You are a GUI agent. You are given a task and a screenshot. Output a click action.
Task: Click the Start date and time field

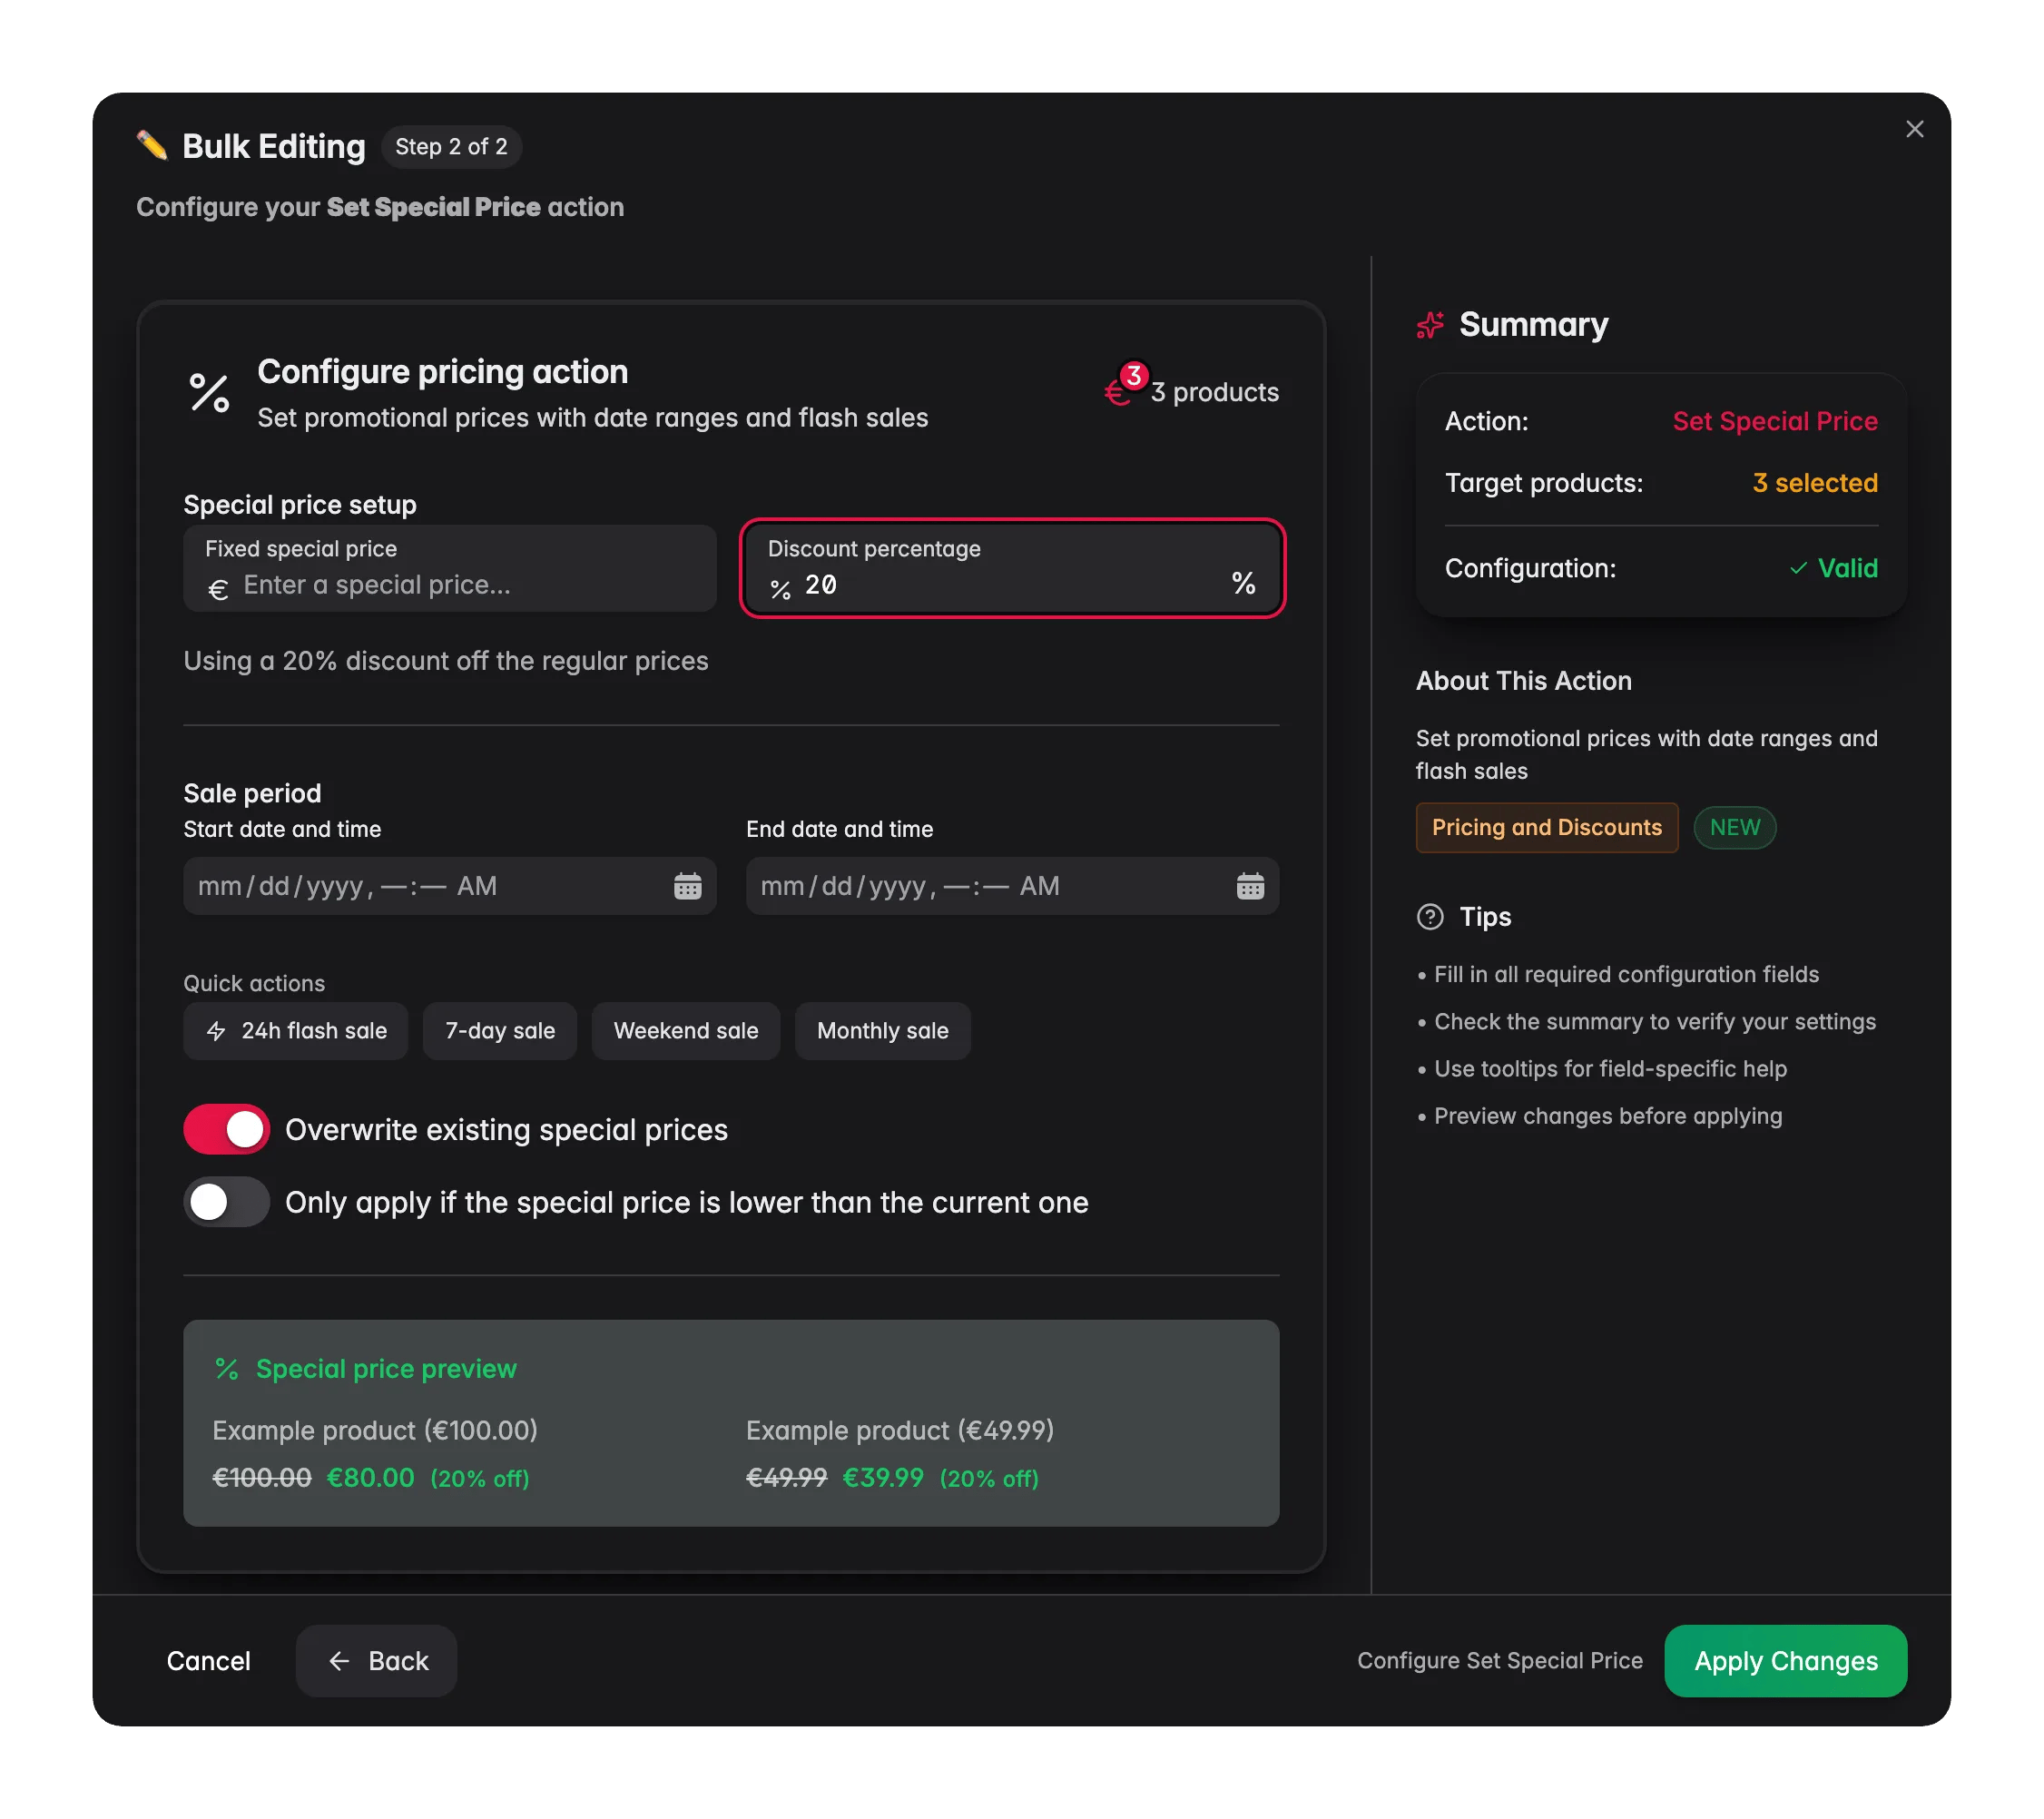pyautogui.click(x=450, y=886)
